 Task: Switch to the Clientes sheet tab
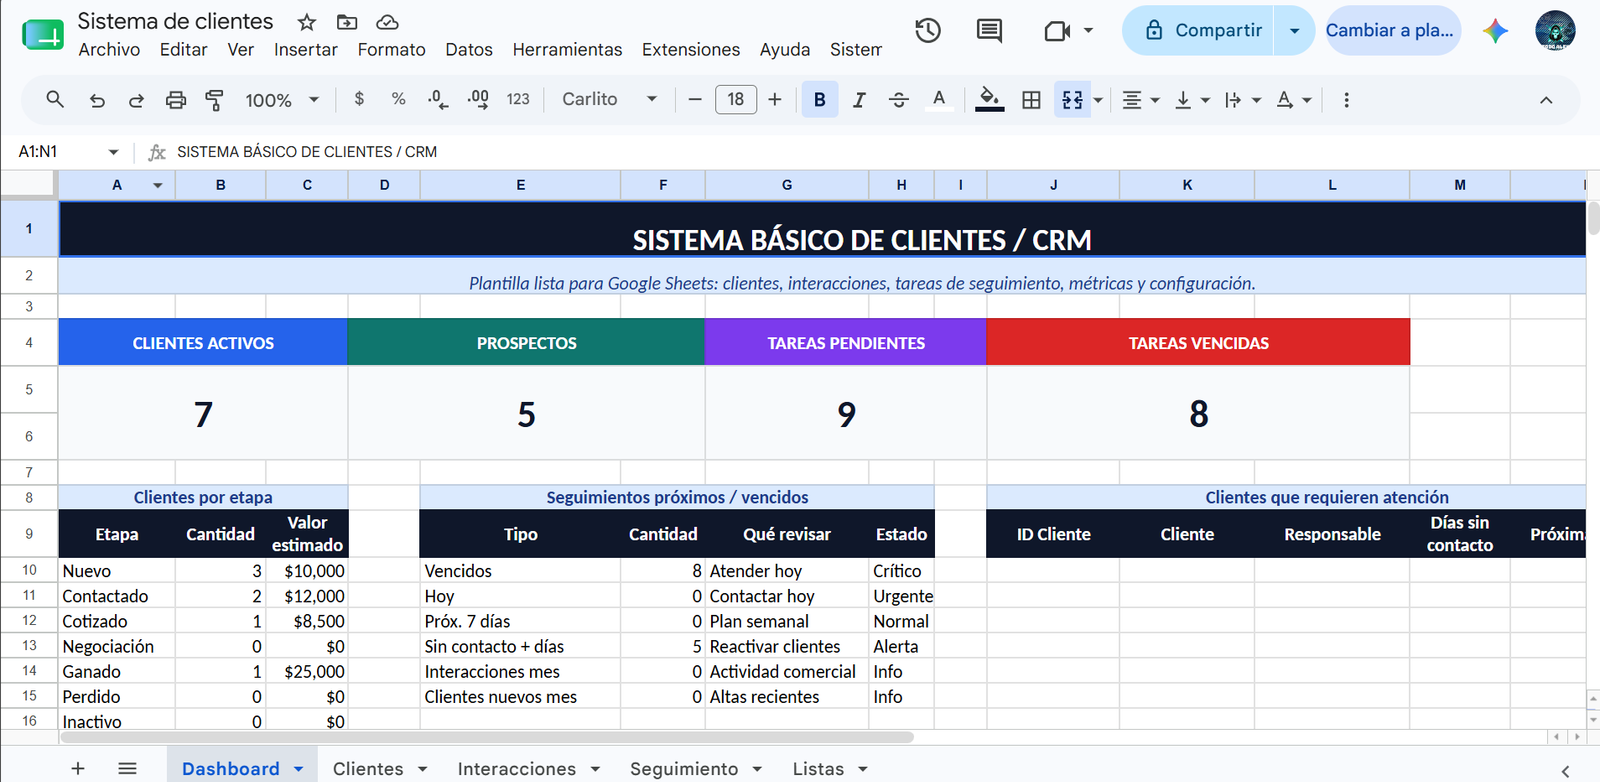(368, 768)
